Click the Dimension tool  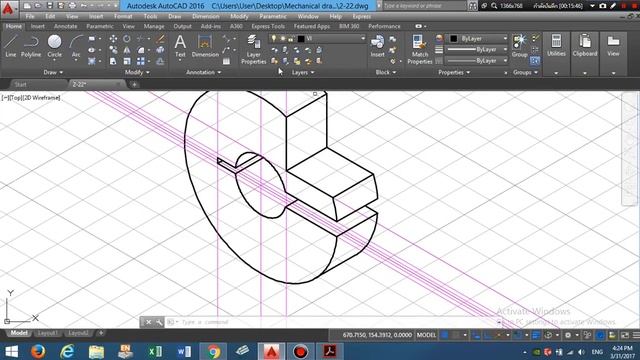pos(205,46)
